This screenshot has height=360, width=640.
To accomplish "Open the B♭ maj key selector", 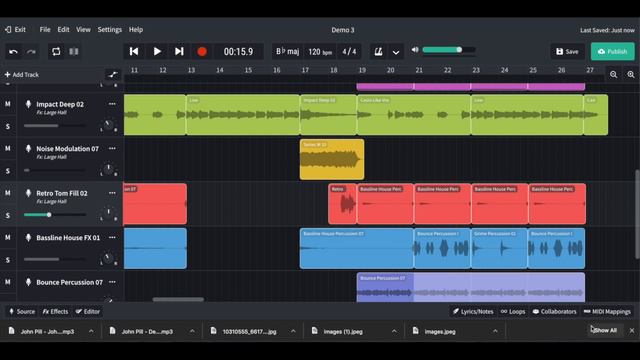I will [x=287, y=51].
